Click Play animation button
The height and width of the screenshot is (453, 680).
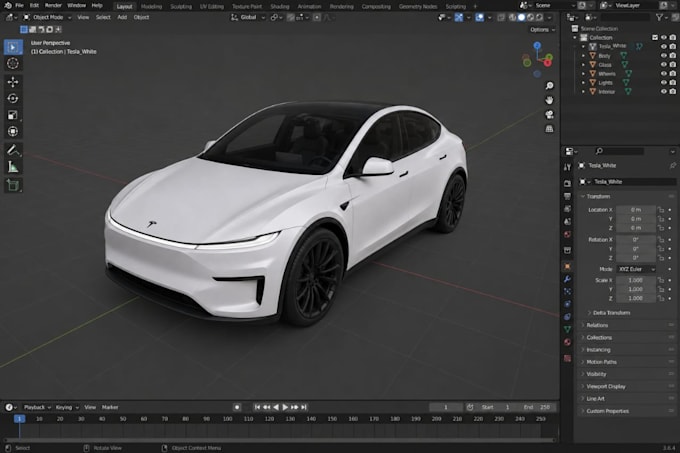(285, 407)
